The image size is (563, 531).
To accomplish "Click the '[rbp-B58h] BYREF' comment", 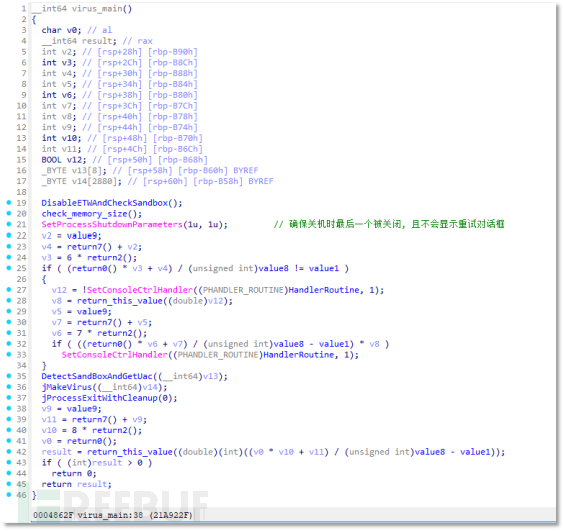I will tap(233, 181).
